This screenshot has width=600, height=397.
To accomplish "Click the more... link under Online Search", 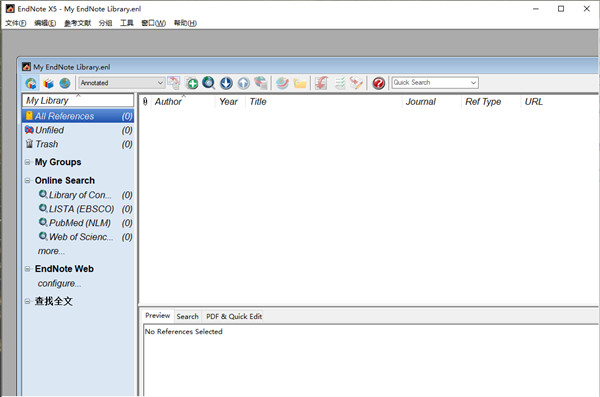I will (x=51, y=251).
